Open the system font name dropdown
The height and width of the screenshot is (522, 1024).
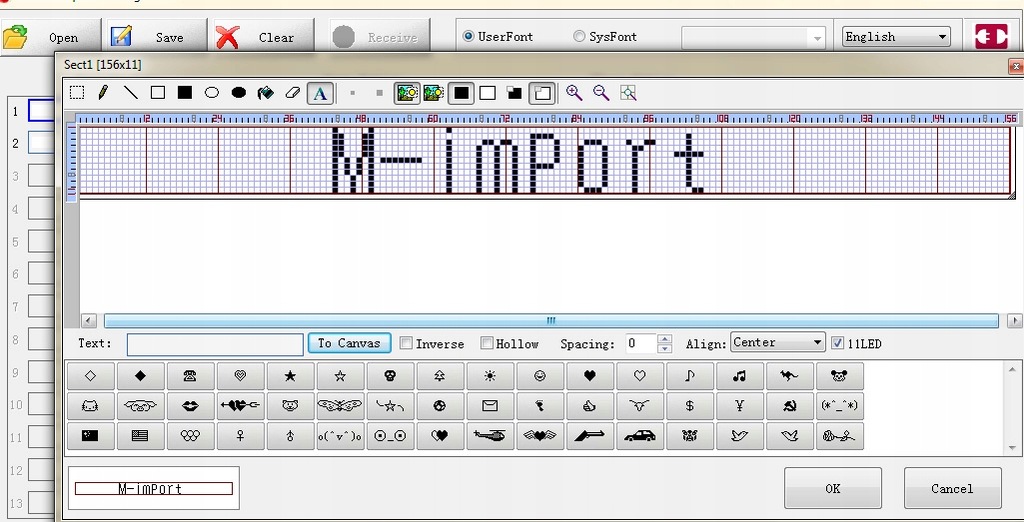pyautogui.click(x=754, y=37)
